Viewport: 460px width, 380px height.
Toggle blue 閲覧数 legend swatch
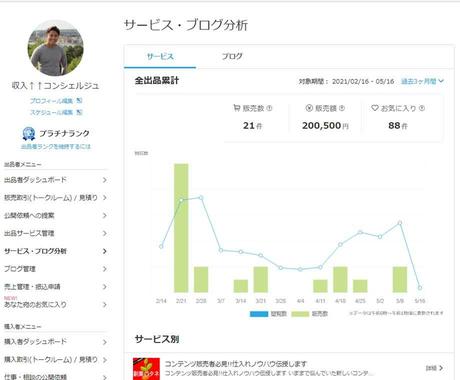[x=259, y=314]
